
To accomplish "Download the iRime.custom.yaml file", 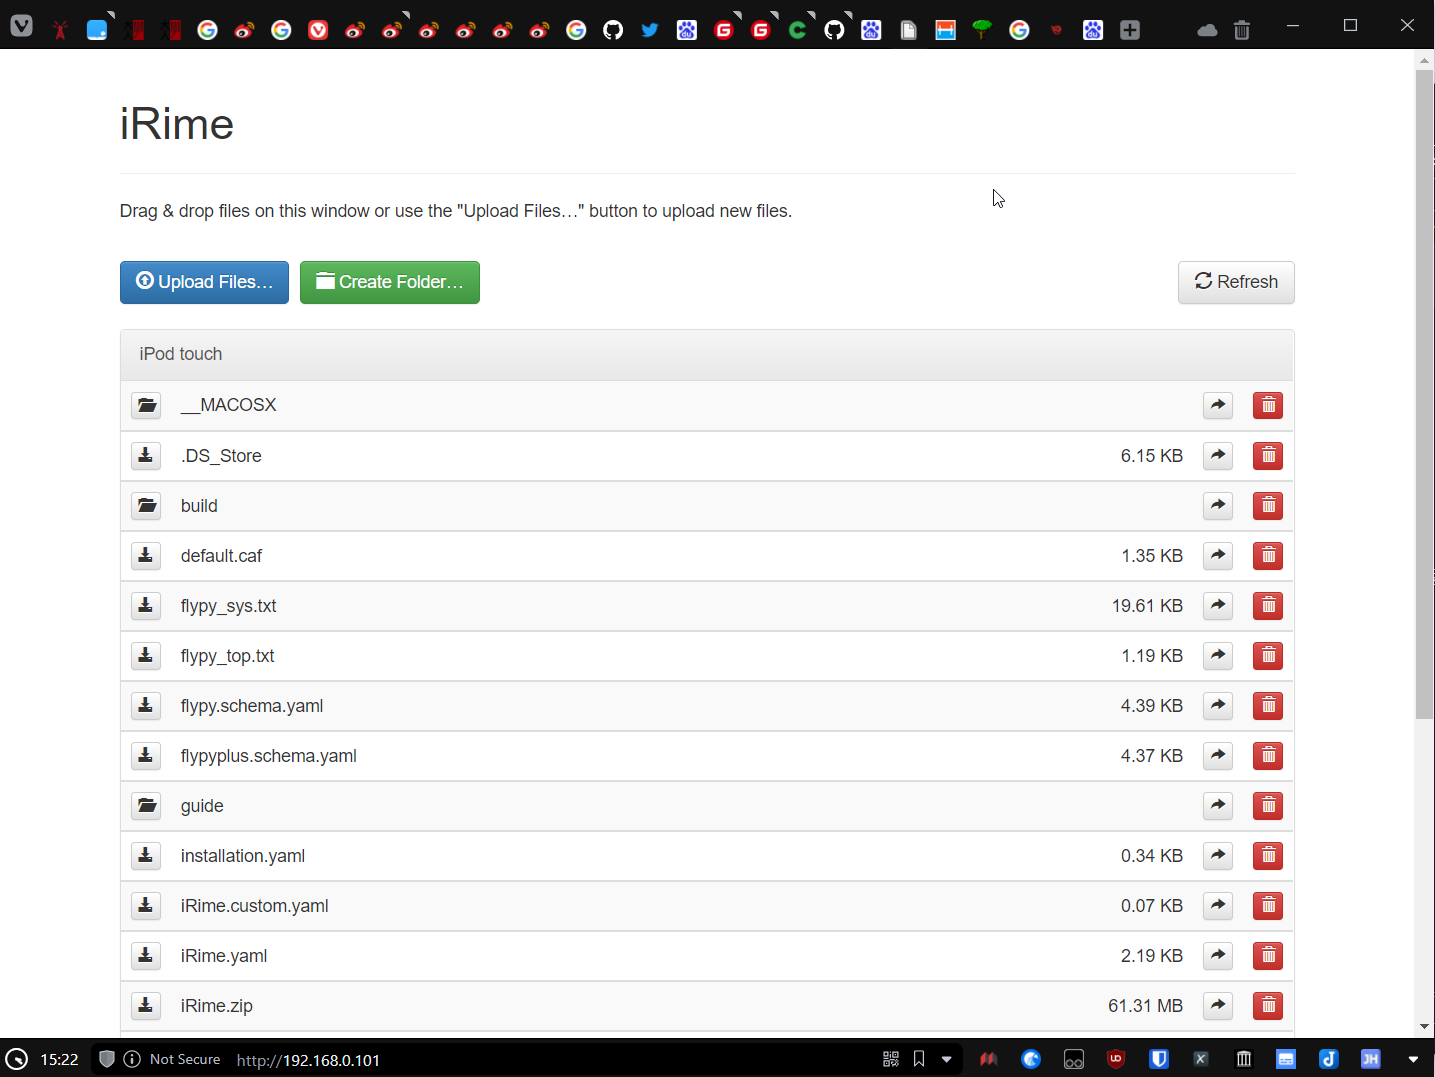I will (x=146, y=906).
